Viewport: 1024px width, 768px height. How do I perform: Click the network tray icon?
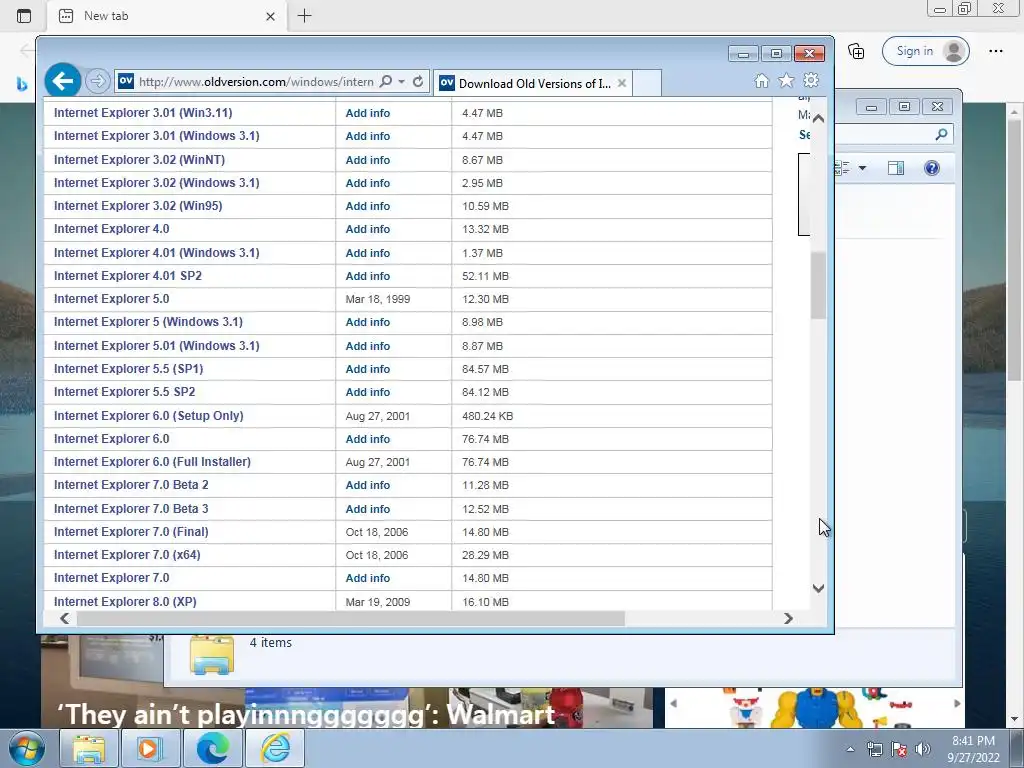point(874,749)
